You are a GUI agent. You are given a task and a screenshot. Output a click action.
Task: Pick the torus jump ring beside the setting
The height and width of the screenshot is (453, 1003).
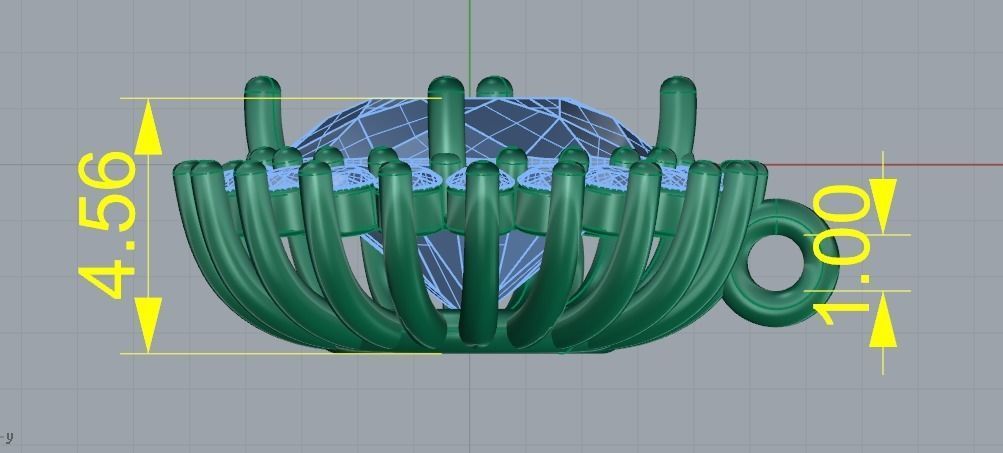780,263
